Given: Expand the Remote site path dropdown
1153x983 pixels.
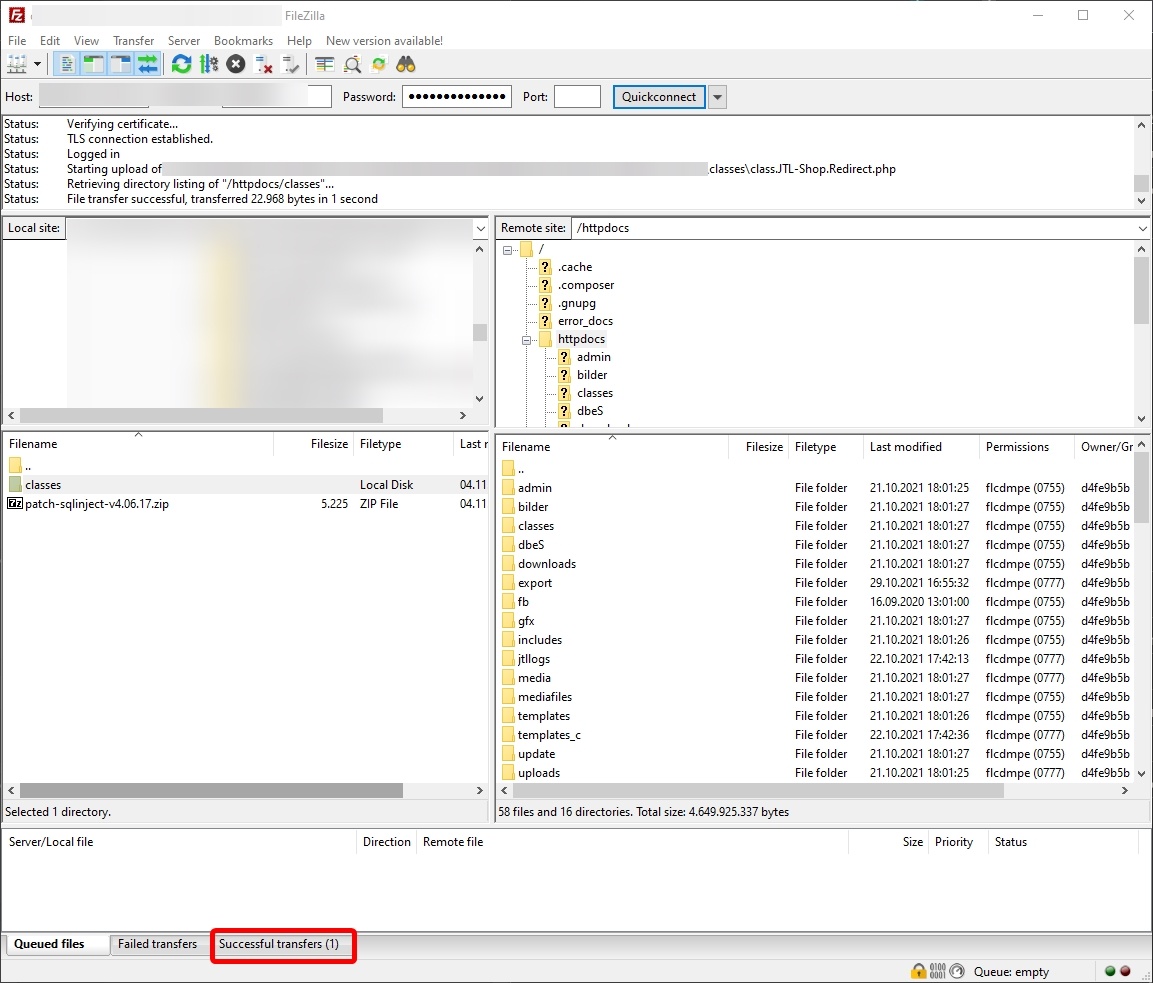Looking at the screenshot, I should [1142, 228].
